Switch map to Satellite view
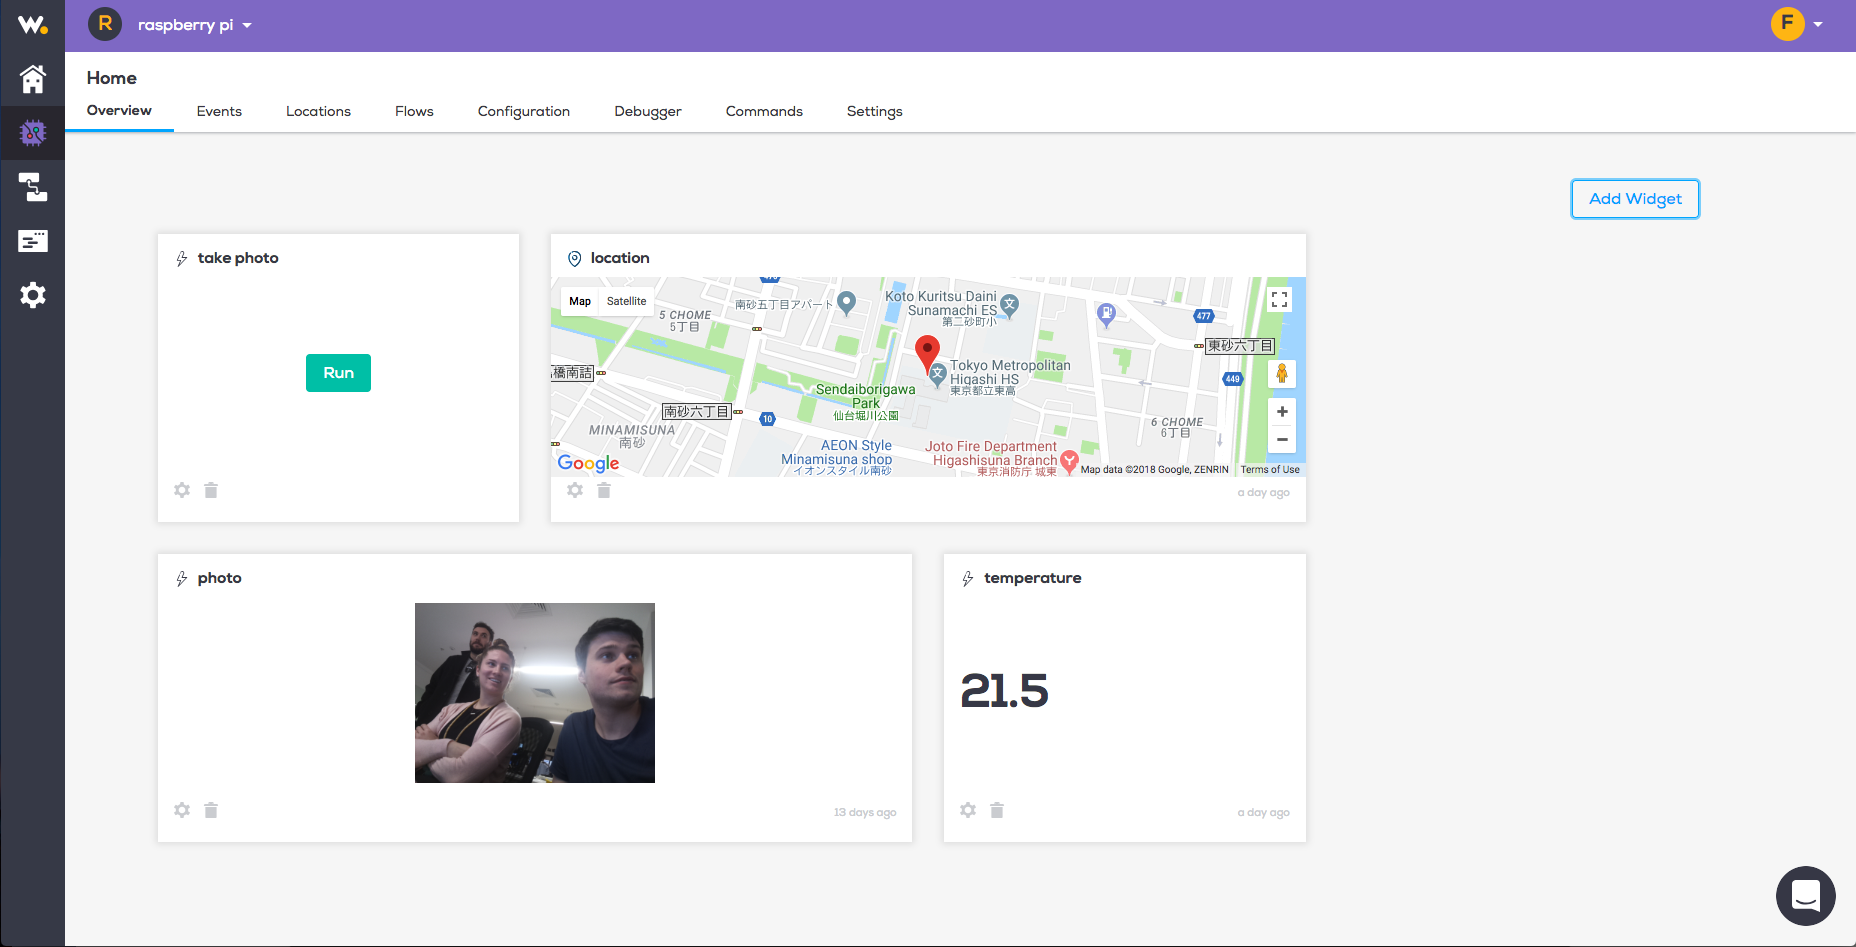The width and height of the screenshot is (1856, 947). coord(627,301)
